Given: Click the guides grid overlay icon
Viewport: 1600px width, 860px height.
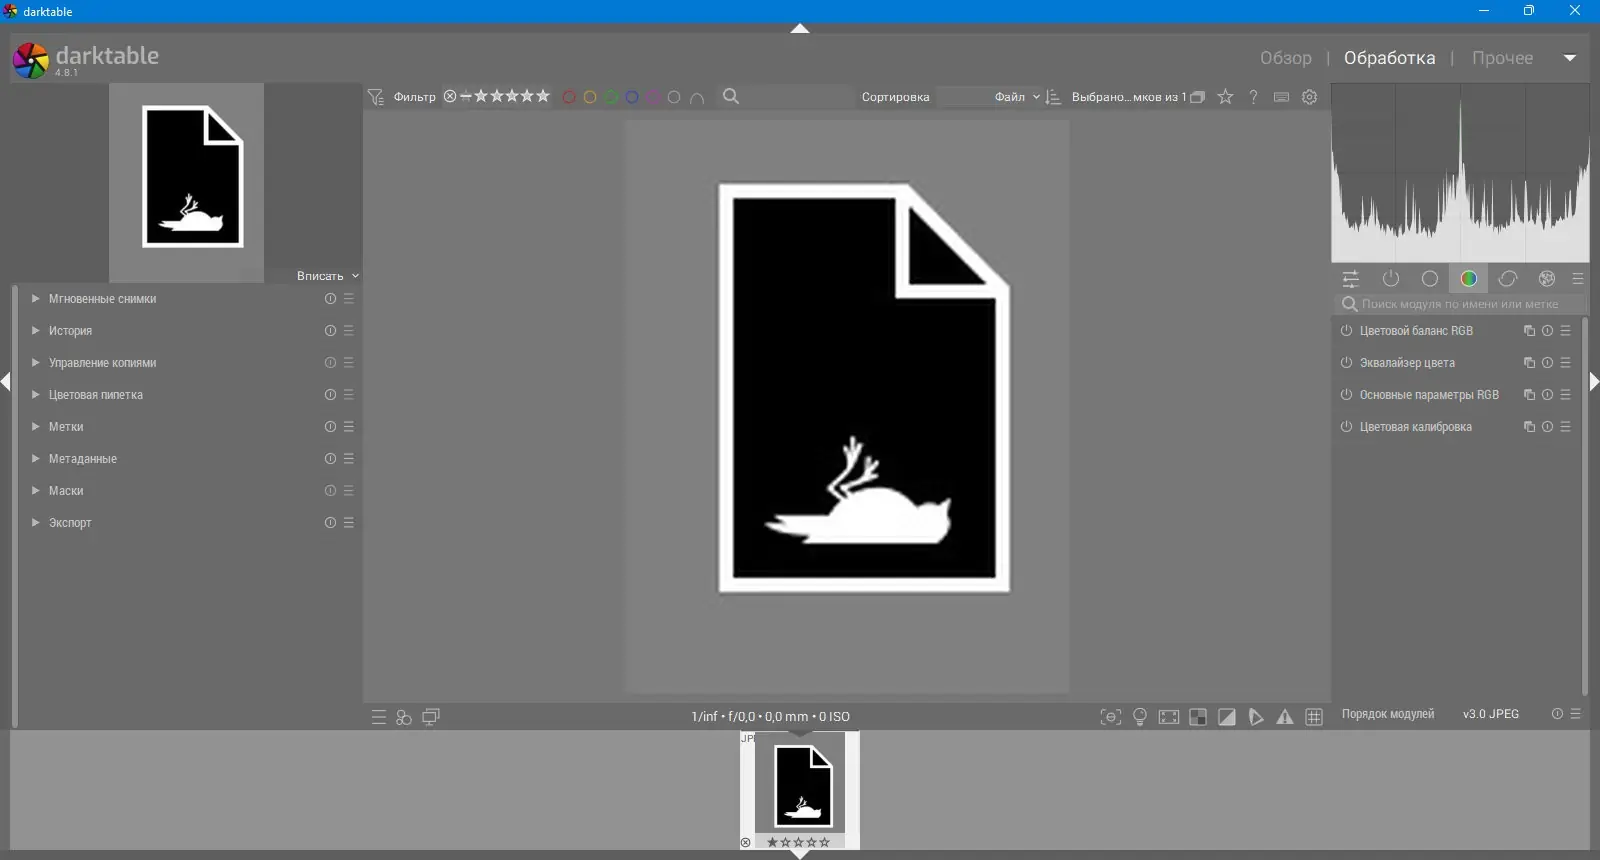Looking at the screenshot, I should coord(1315,717).
